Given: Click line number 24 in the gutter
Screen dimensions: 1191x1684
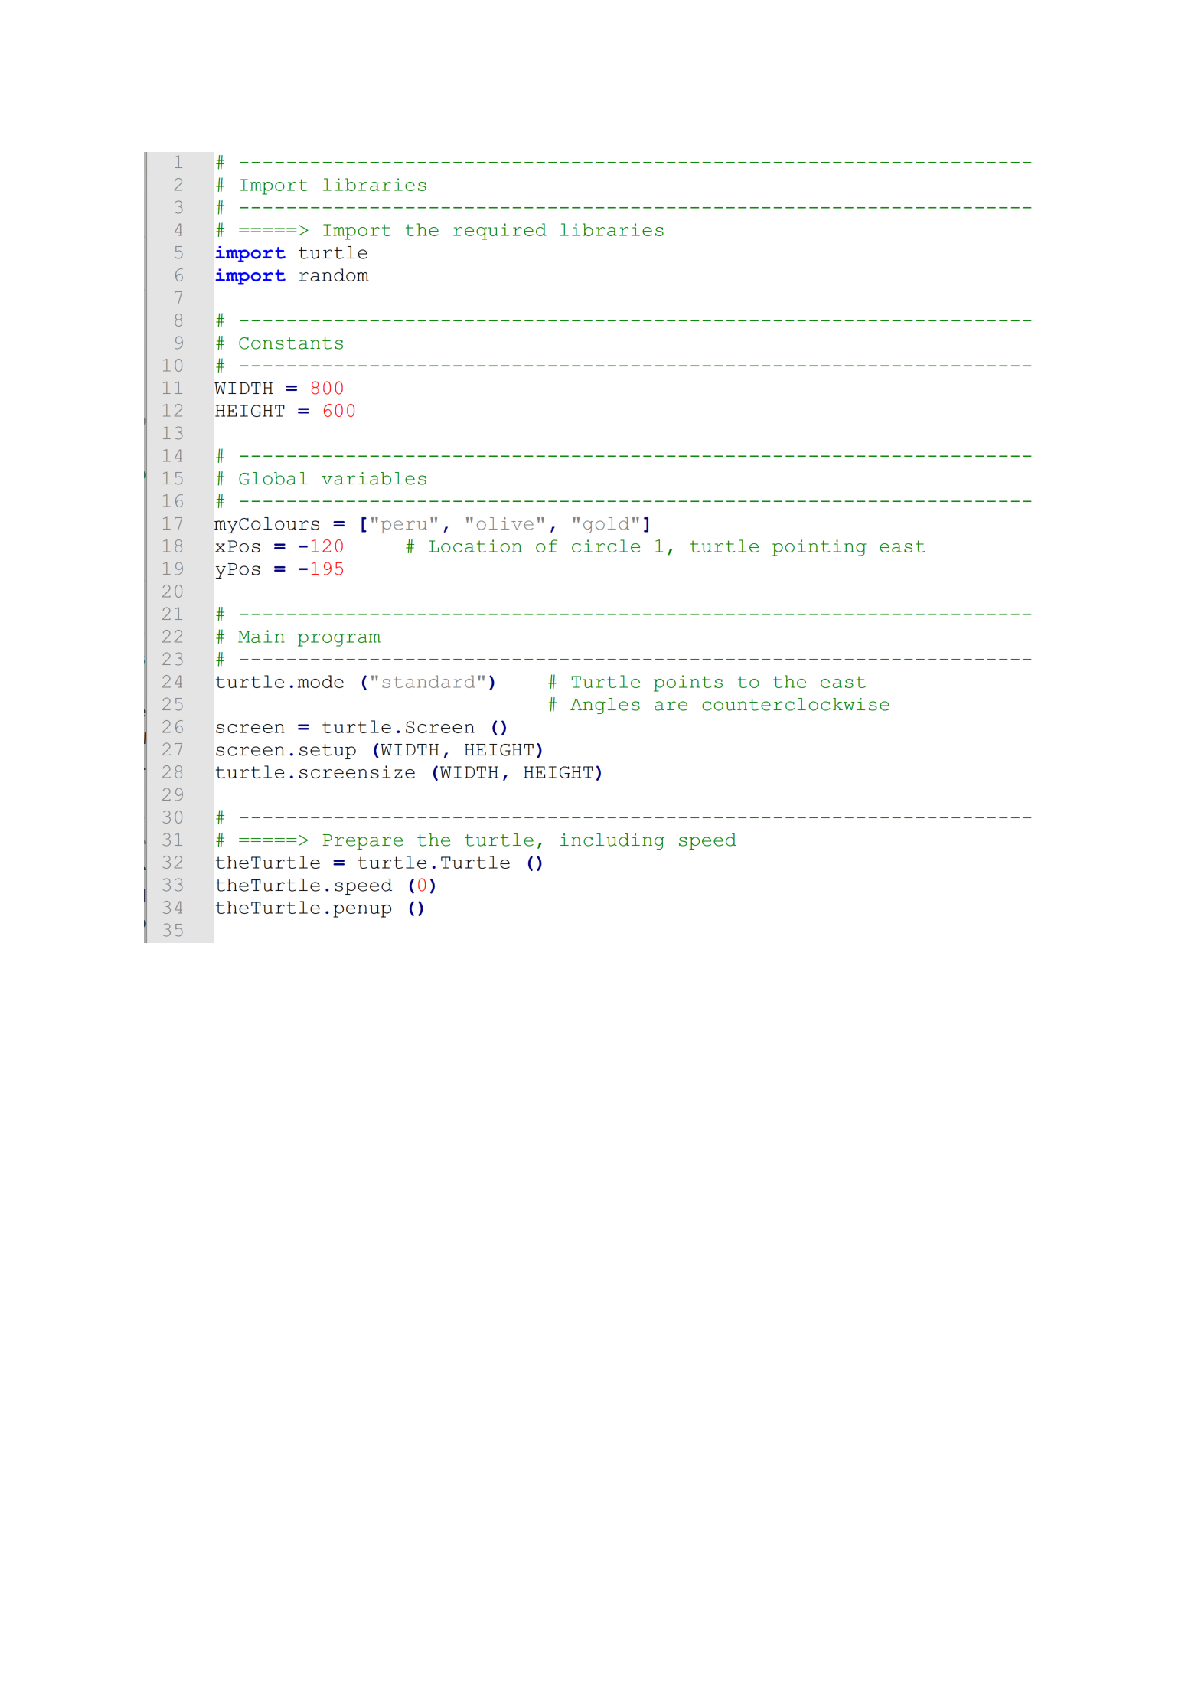Looking at the screenshot, I should point(173,682).
